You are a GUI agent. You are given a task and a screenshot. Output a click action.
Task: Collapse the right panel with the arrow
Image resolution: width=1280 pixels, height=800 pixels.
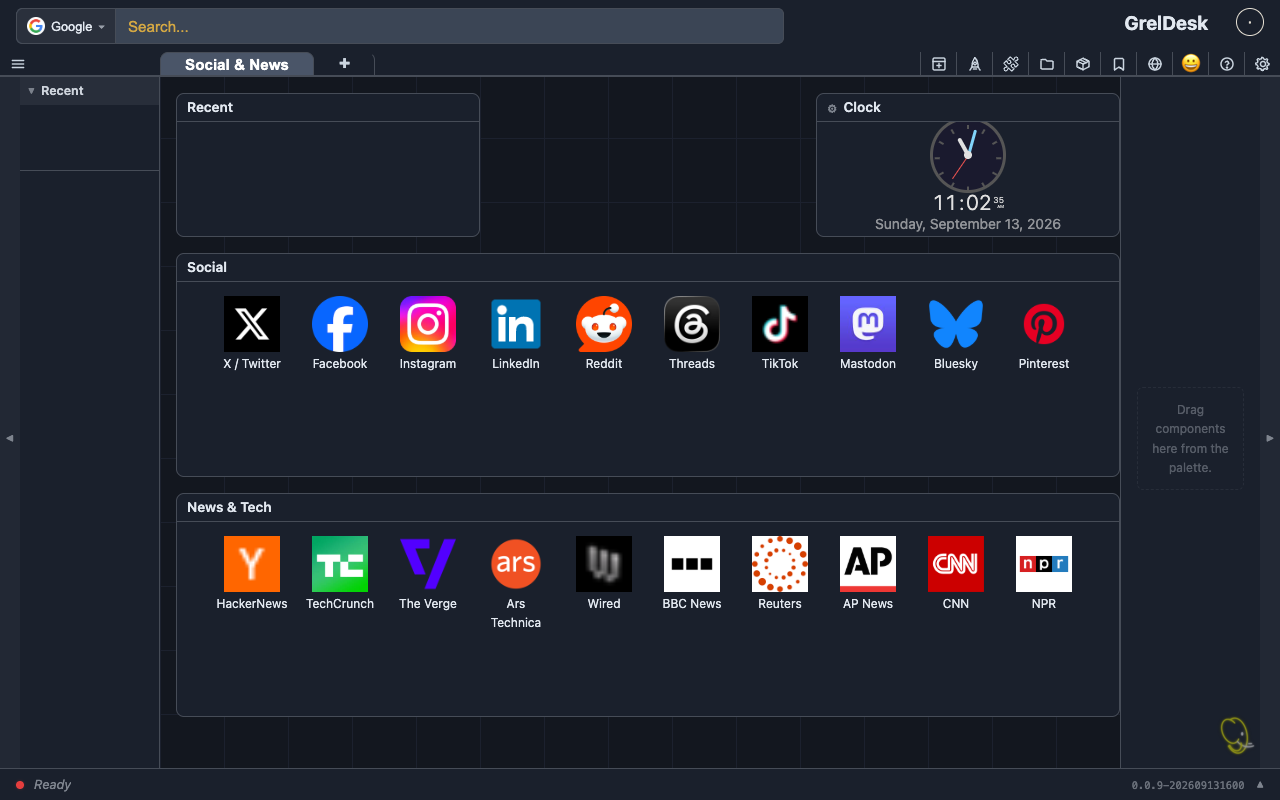tap(1271, 438)
